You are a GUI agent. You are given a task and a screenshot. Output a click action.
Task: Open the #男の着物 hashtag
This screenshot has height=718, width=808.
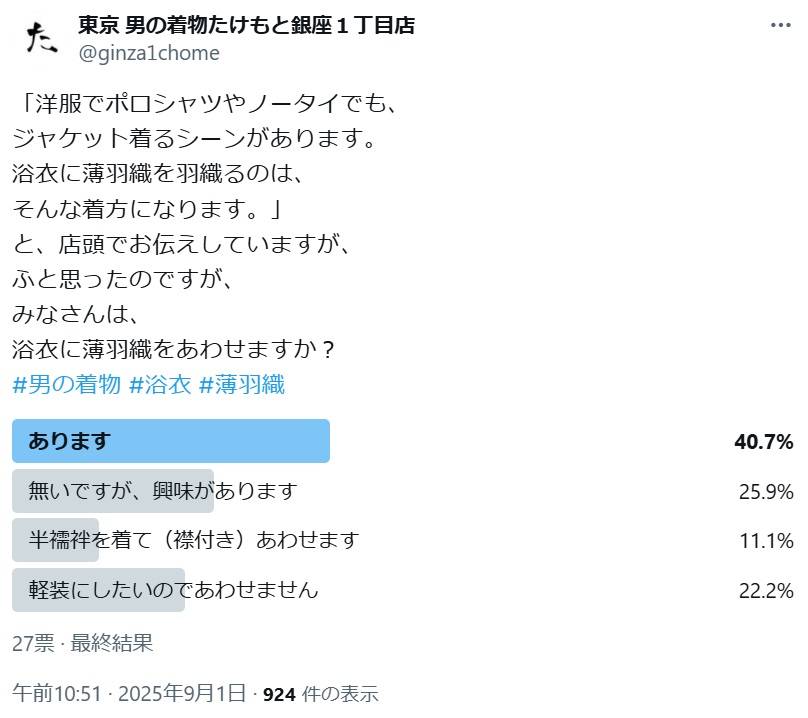66,385
